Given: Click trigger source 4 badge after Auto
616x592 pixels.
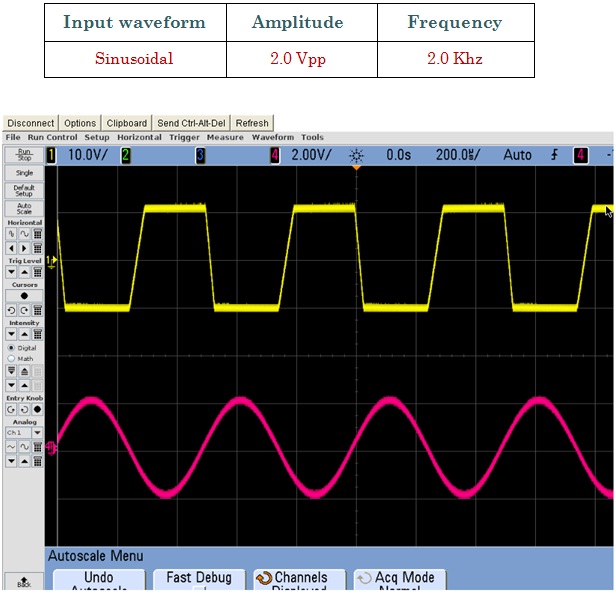Looking at the screenshot, I should (x=581, y=155).
